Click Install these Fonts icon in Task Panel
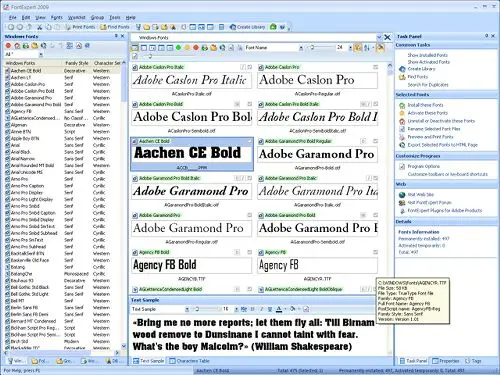500x375 pixels. click(402, 105)
